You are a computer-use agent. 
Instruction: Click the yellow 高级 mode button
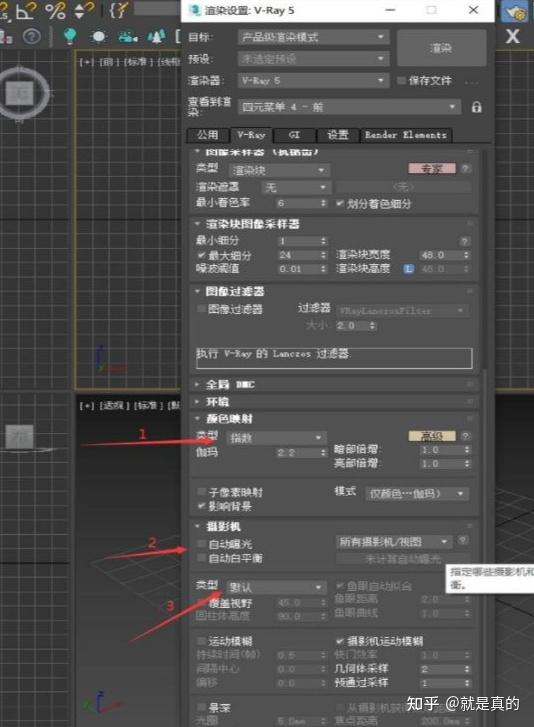432,436
